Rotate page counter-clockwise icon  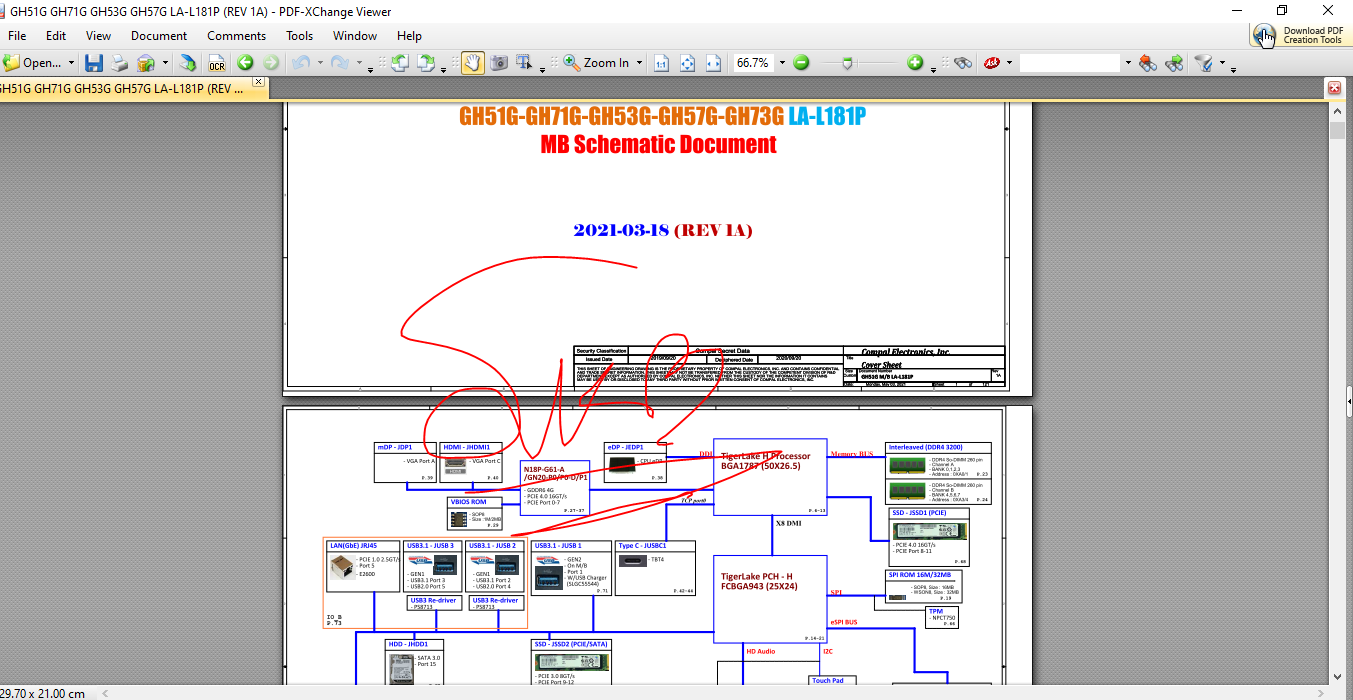(400, 63)
